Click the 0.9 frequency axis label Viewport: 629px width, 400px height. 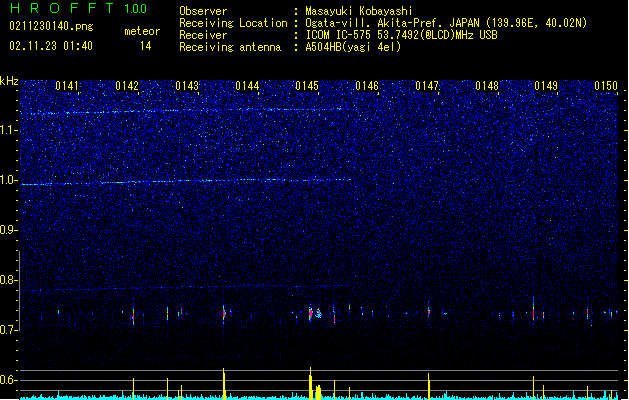coord(9,230)
